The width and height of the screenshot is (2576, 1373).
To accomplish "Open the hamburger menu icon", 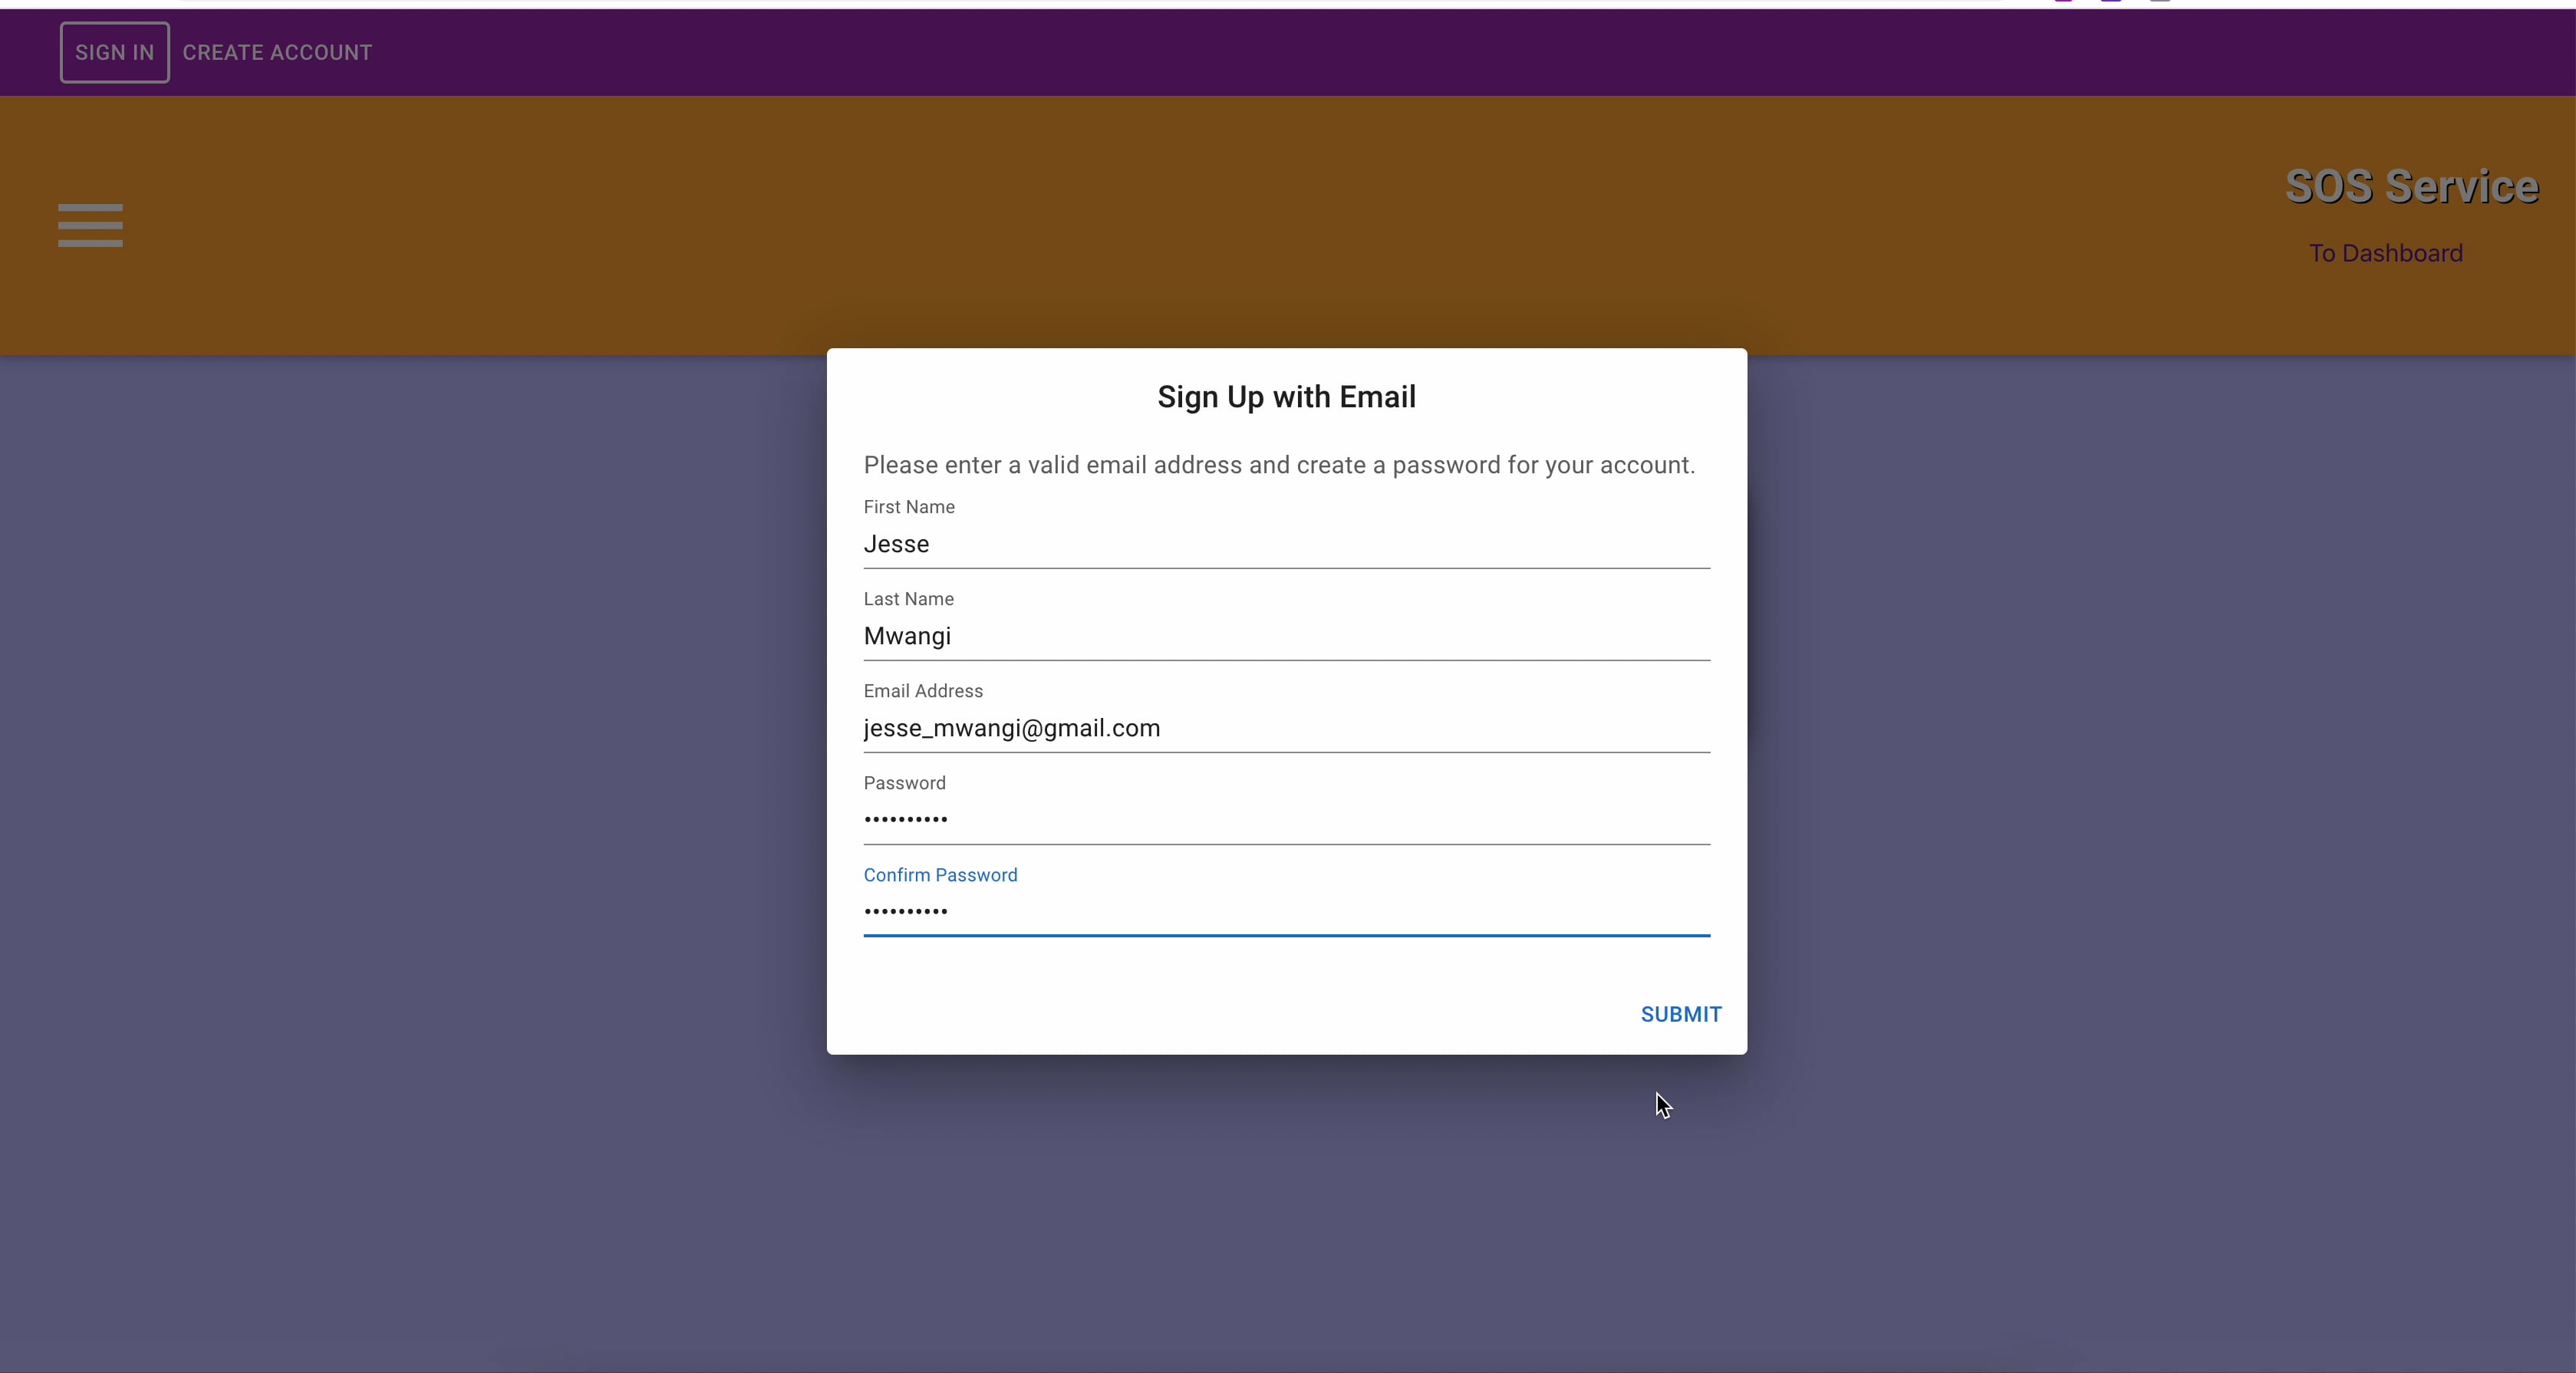I will 90,225.
